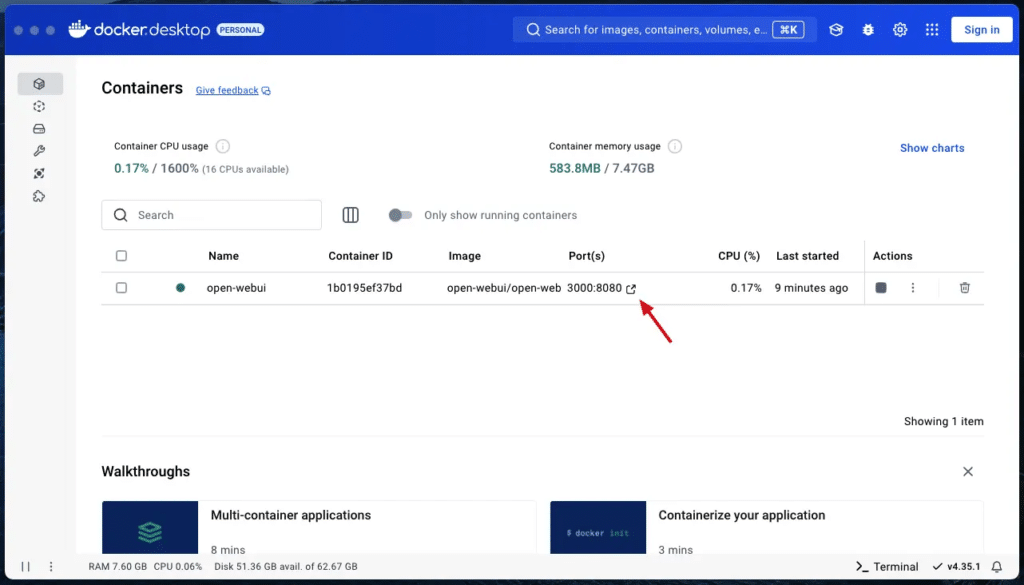This screenshot has width=1024, height=585.
Task: Click the Container CPU usage info icon
Action: pos(223,146)
